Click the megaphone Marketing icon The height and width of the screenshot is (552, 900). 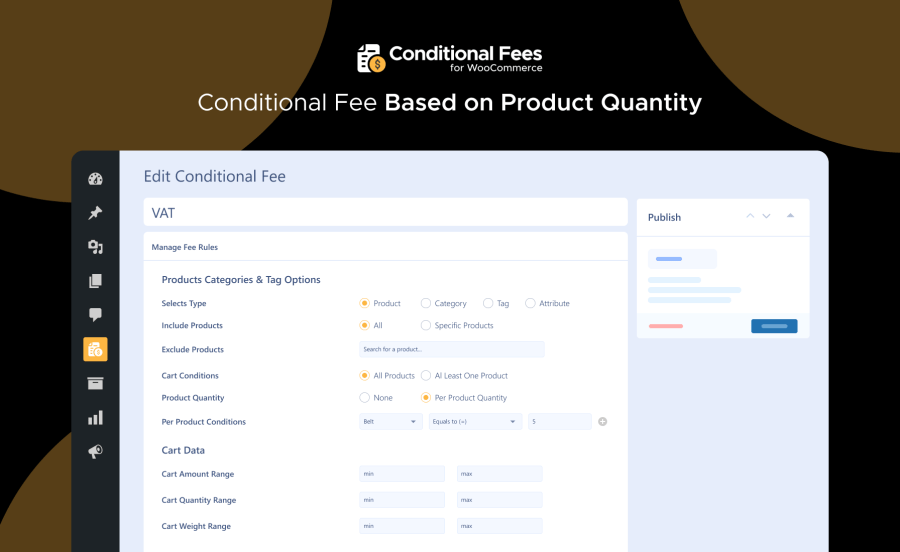pos(95,452)
